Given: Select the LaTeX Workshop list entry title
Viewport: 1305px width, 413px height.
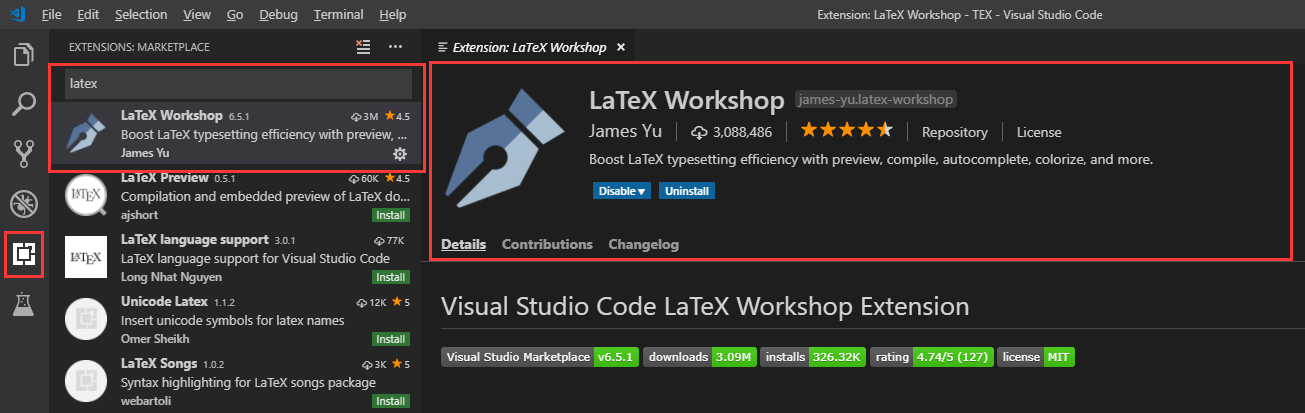Looking at the screenshot, I should coord(171,115).
